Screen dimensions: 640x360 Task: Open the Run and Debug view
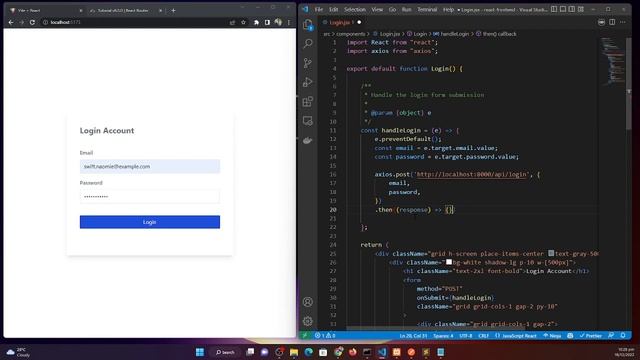[308, 82]
